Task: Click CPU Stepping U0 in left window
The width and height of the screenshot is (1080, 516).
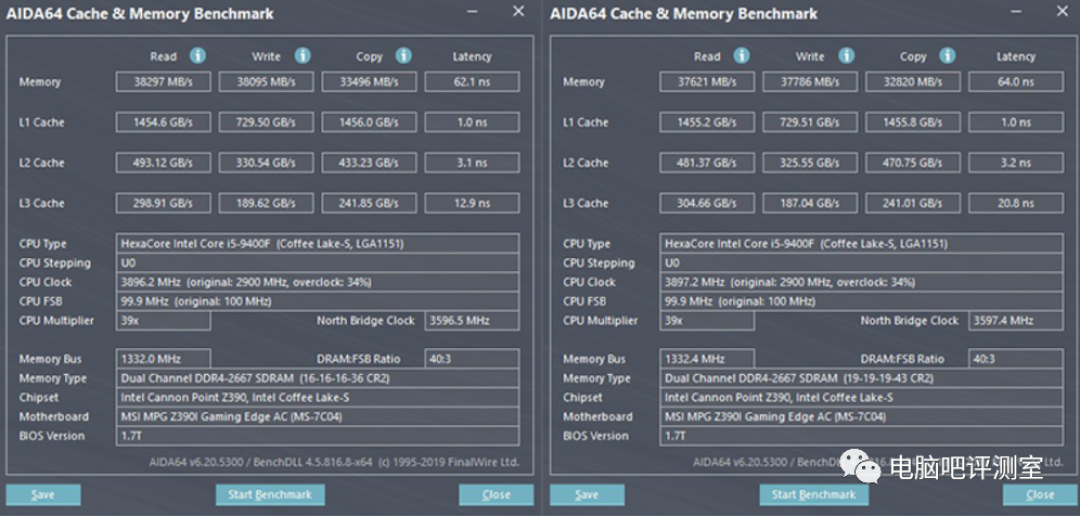Action: tap(318, 263)
